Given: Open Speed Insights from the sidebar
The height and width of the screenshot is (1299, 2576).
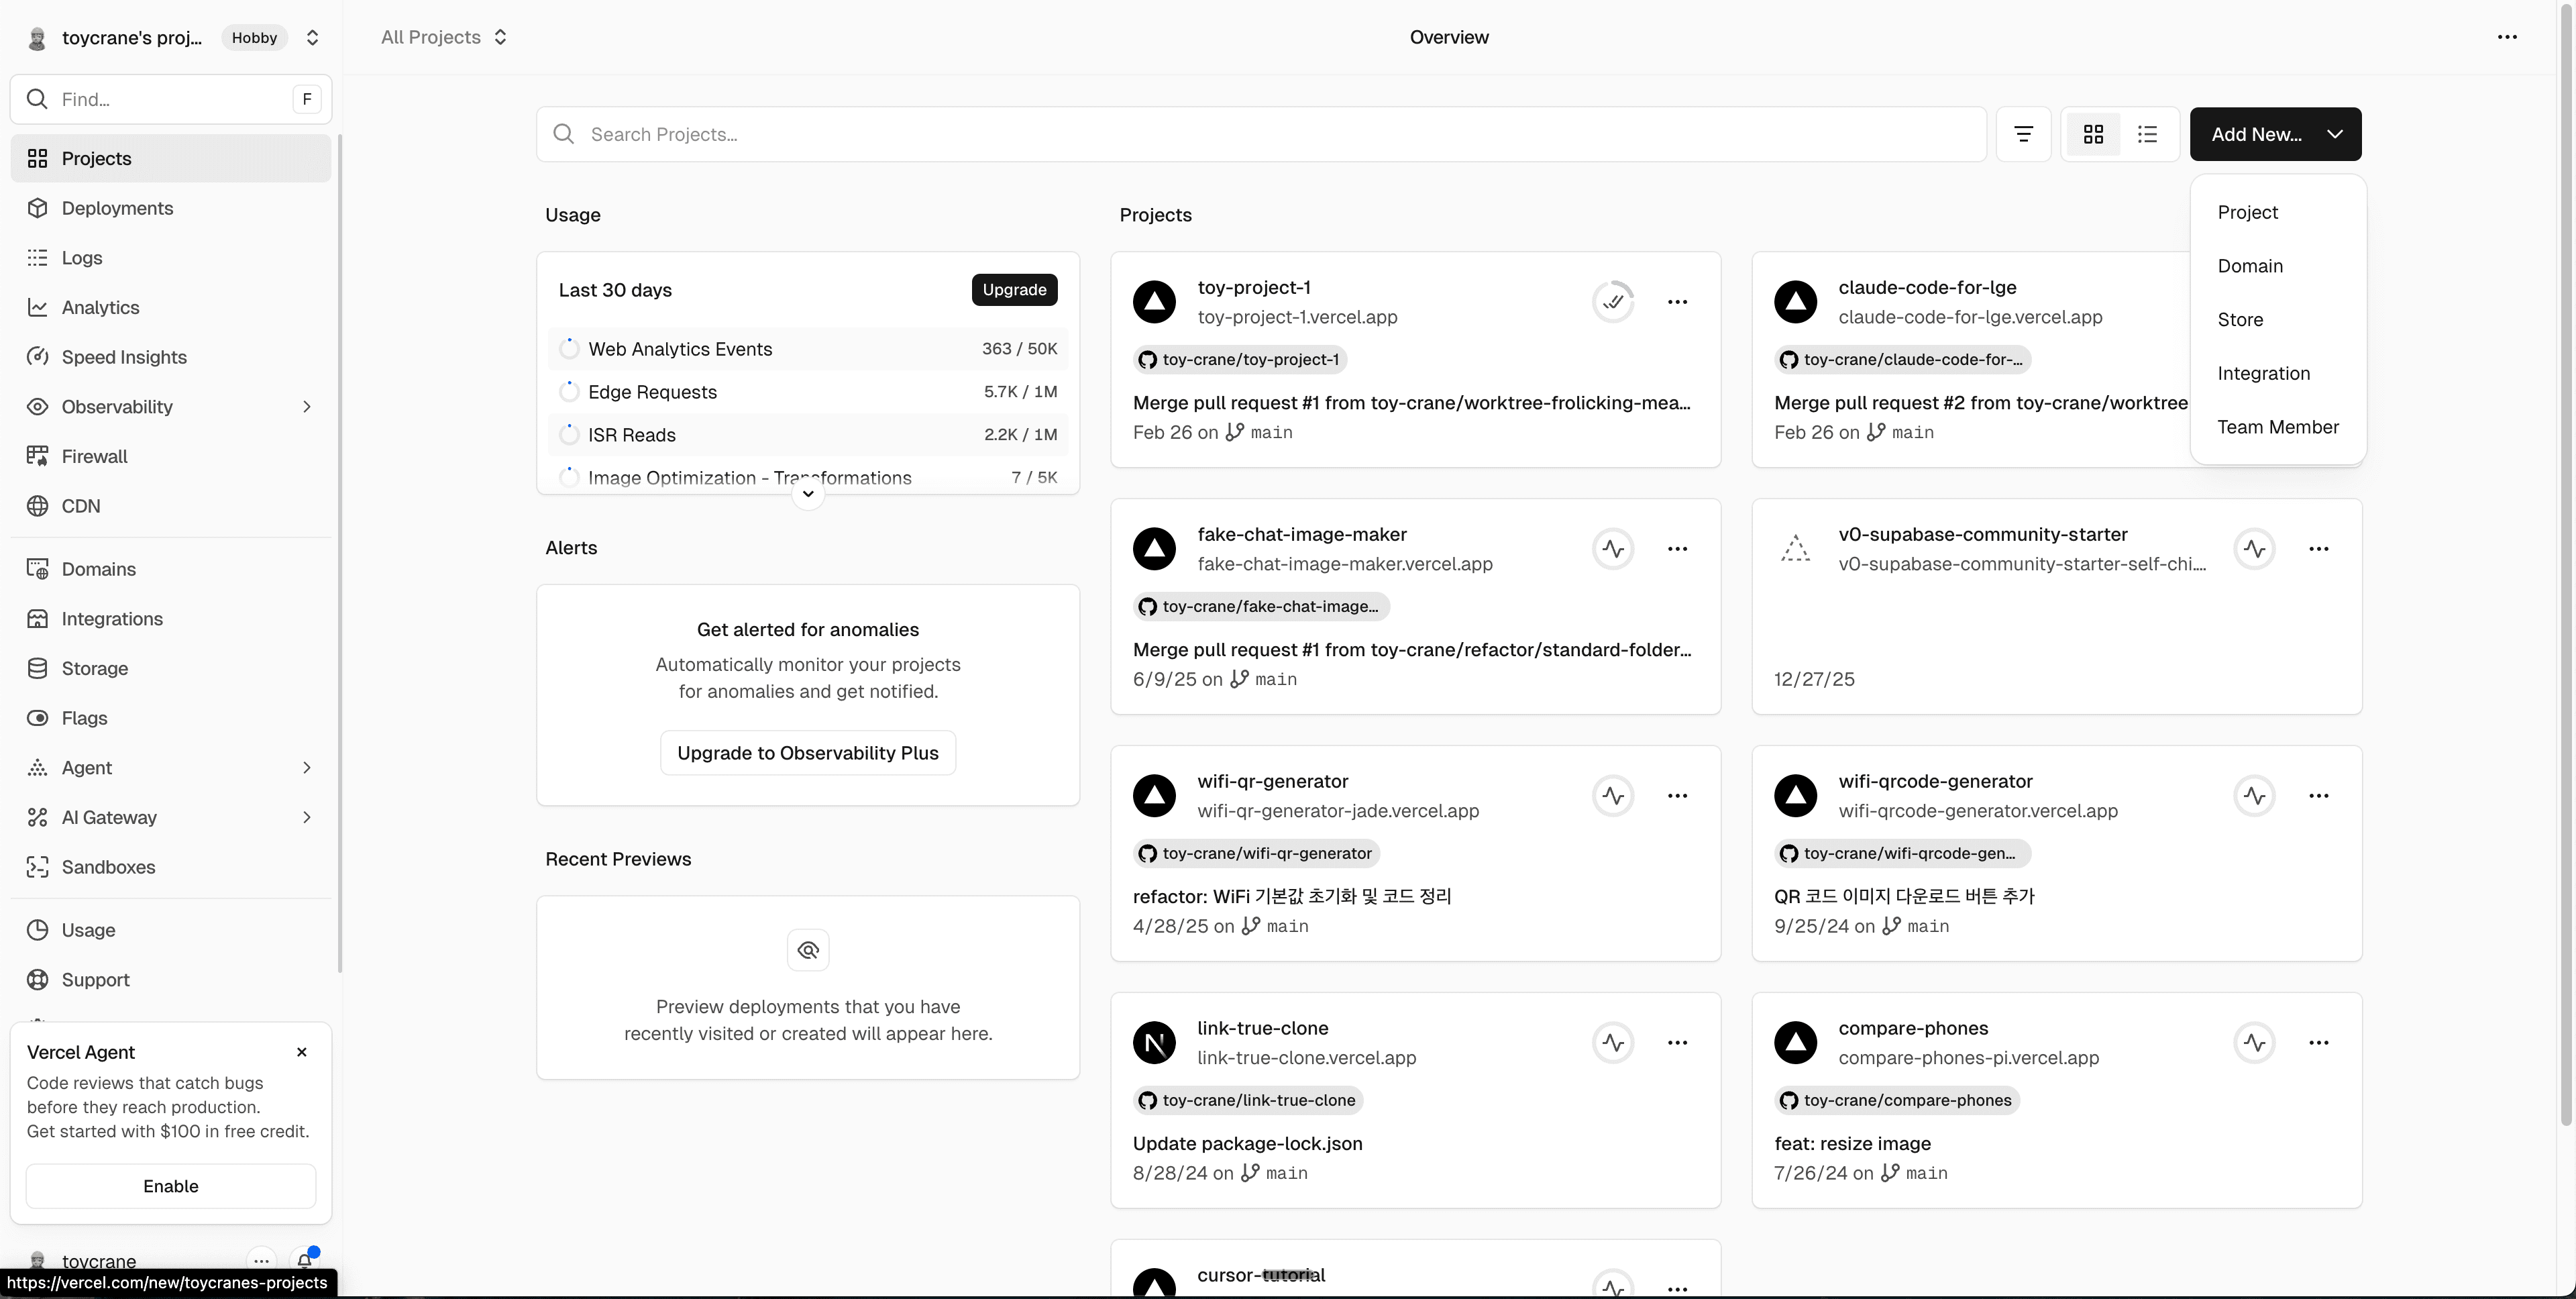Looking at the screenshot, I should [x=124, y=357].
